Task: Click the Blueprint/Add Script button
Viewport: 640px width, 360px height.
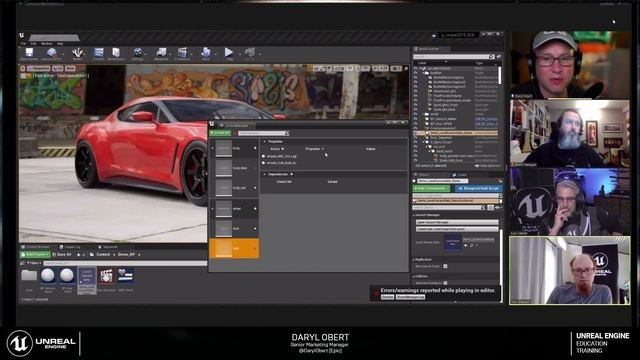Action: tap(478, 189)
